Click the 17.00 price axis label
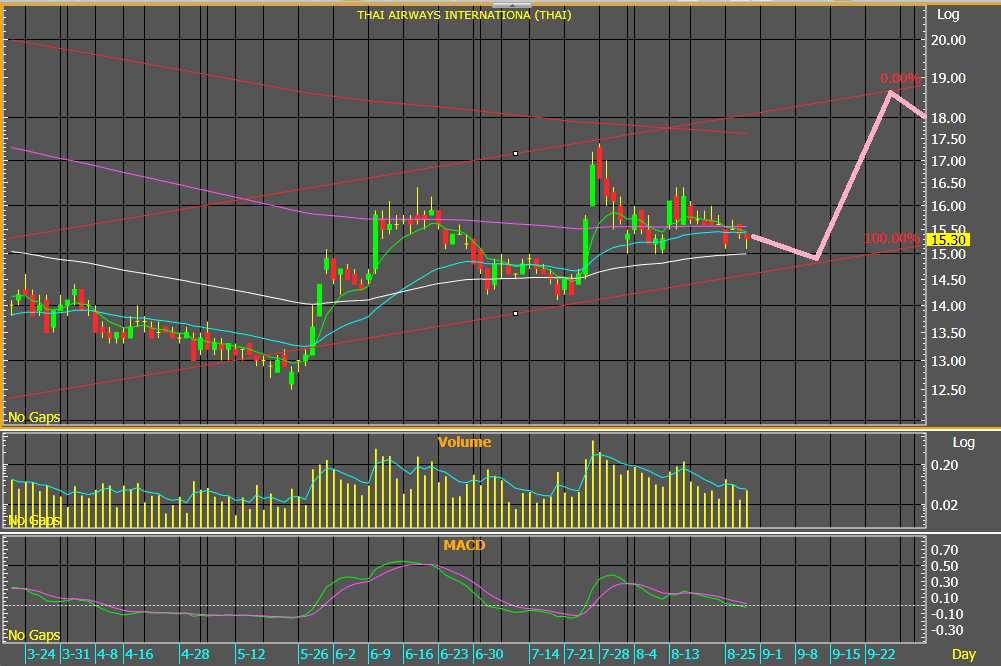This screenshot has width=1001, height=666. (x=948, y=162)
